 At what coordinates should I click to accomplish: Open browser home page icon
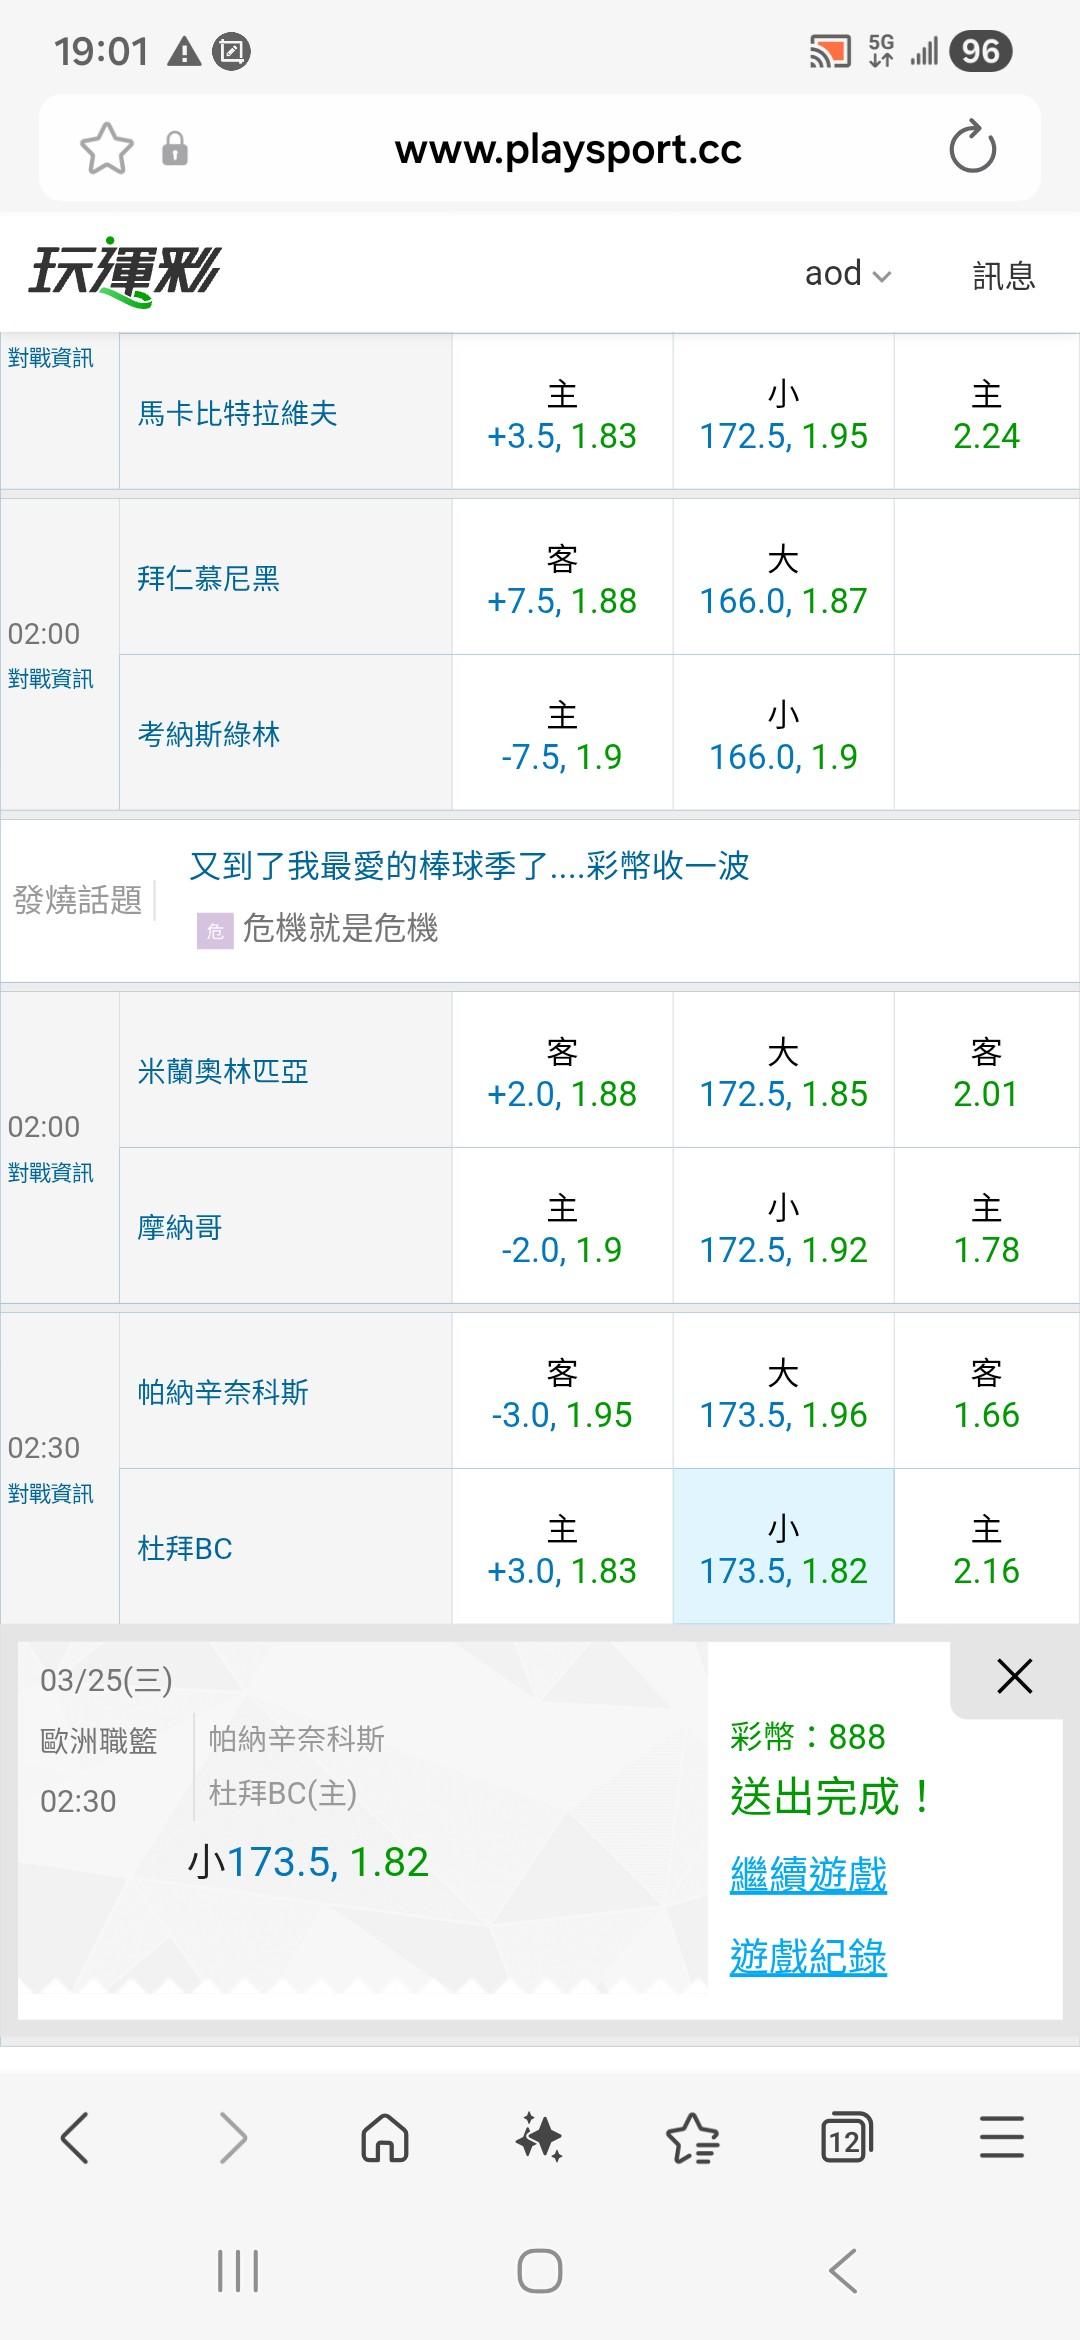[x=385, y=2139]
